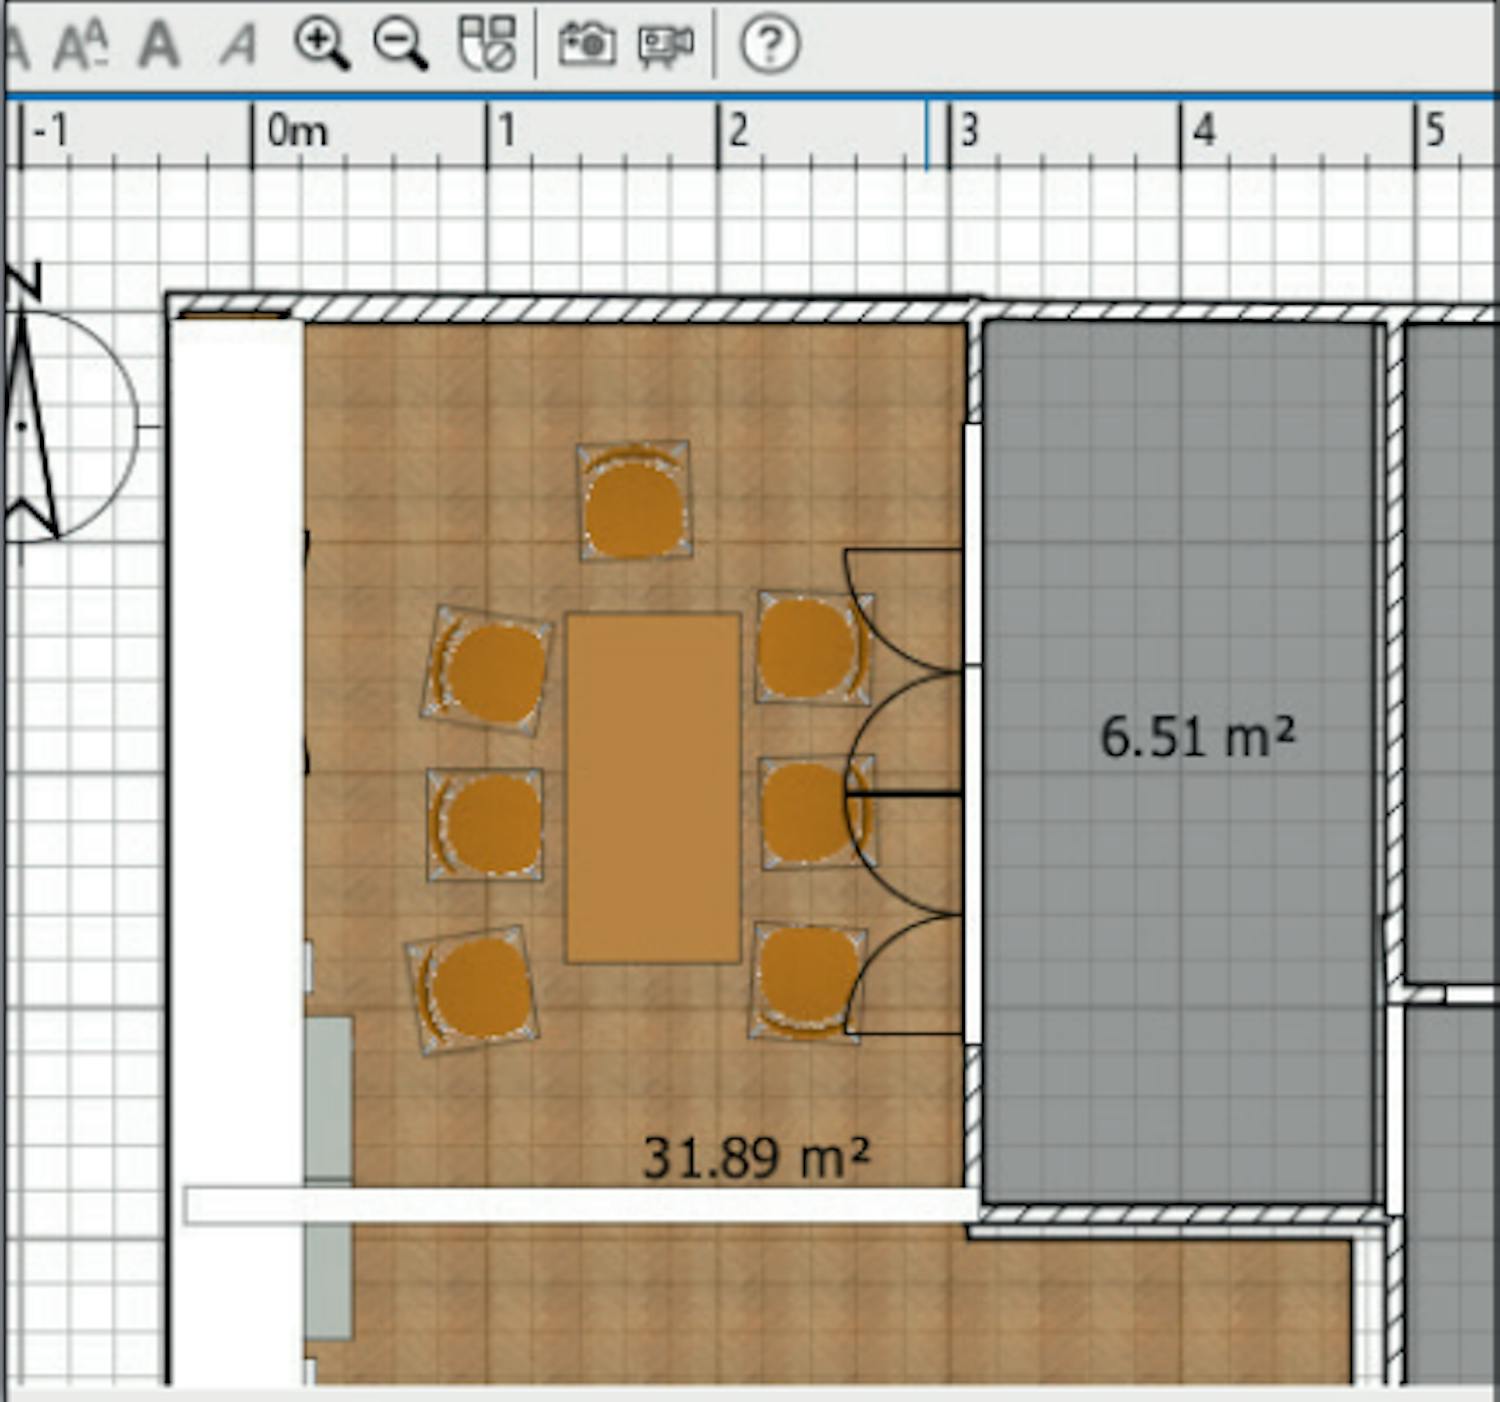Click the 0m mark on horizontal ruler
This screenshot has width=1500, height=1402.
[x=296, y=131]
